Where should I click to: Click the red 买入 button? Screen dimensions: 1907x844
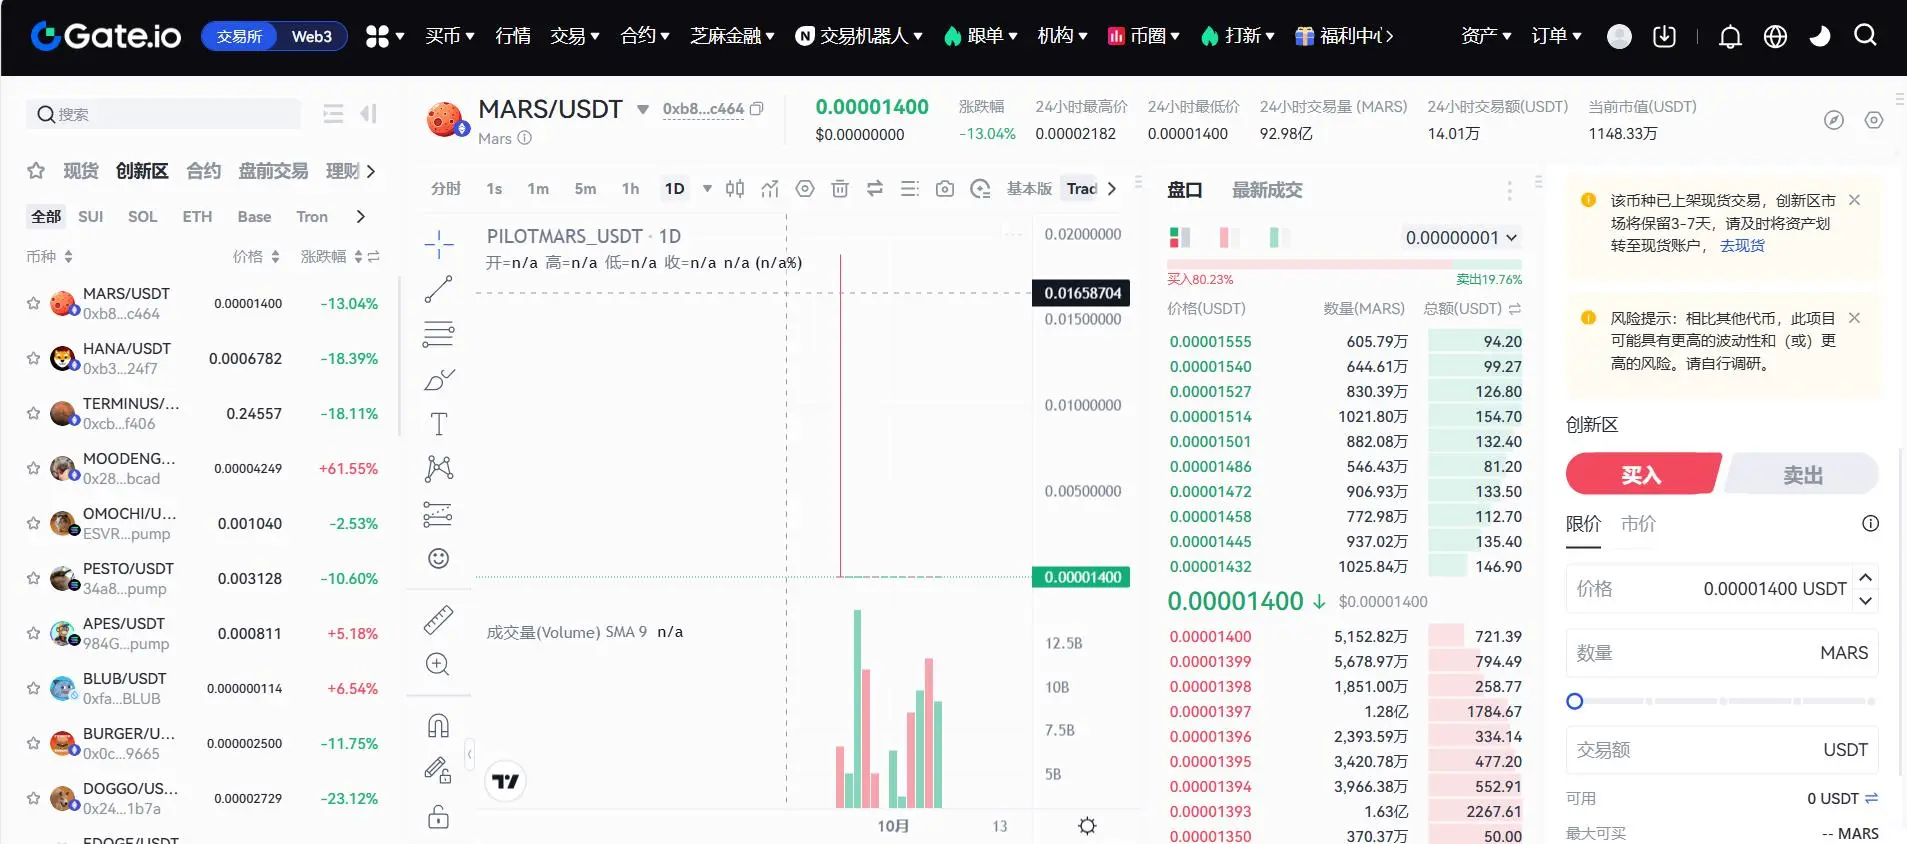pyautogui.click(x=1642, y=474)
